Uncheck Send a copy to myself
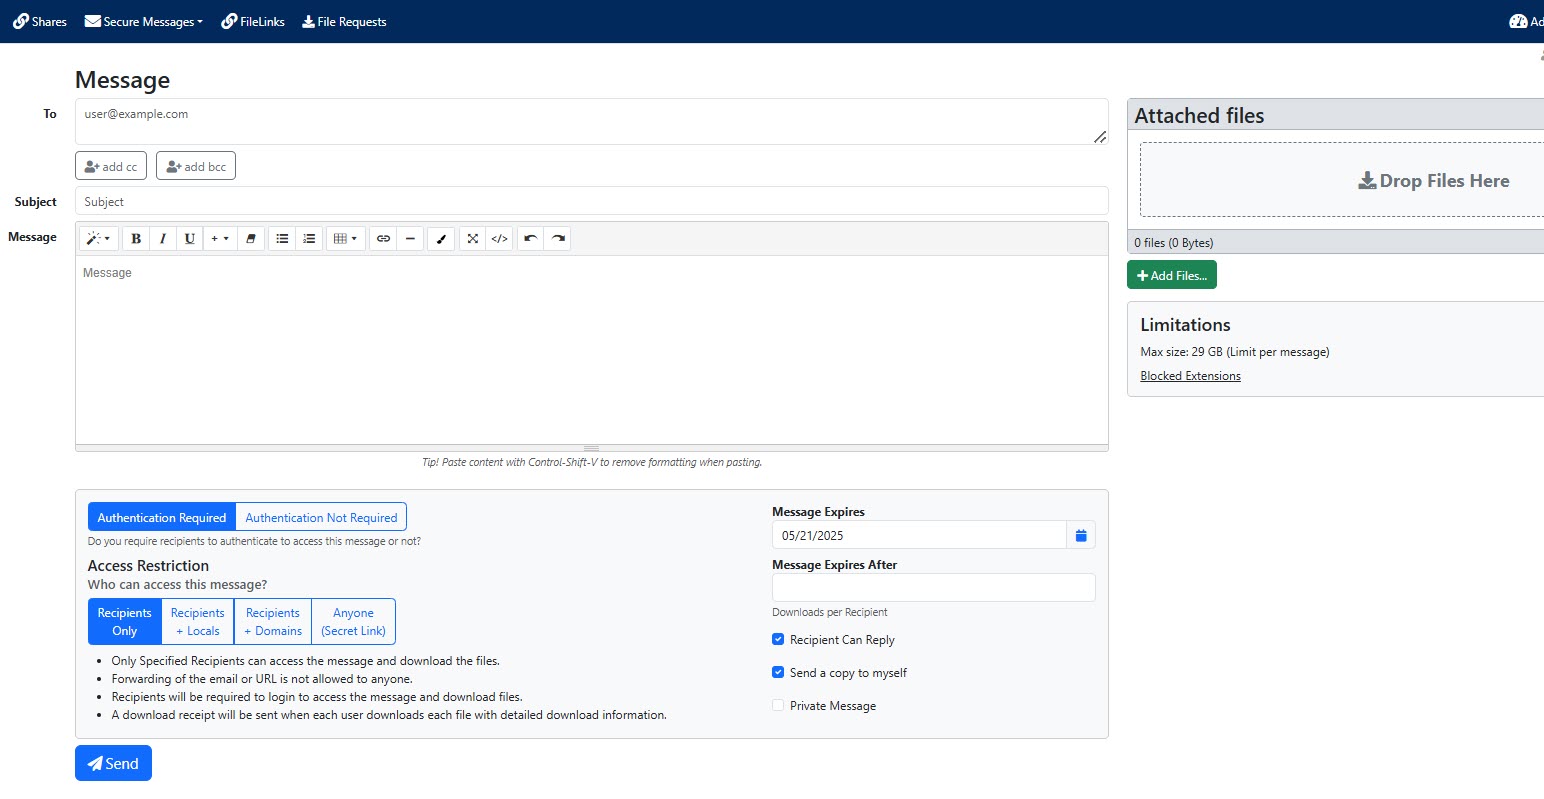 click(778, 672)
